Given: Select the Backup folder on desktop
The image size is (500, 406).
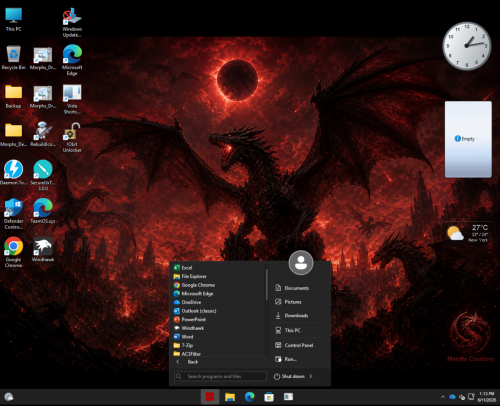Looking at the screenshot, I should (x=13, y=96).
